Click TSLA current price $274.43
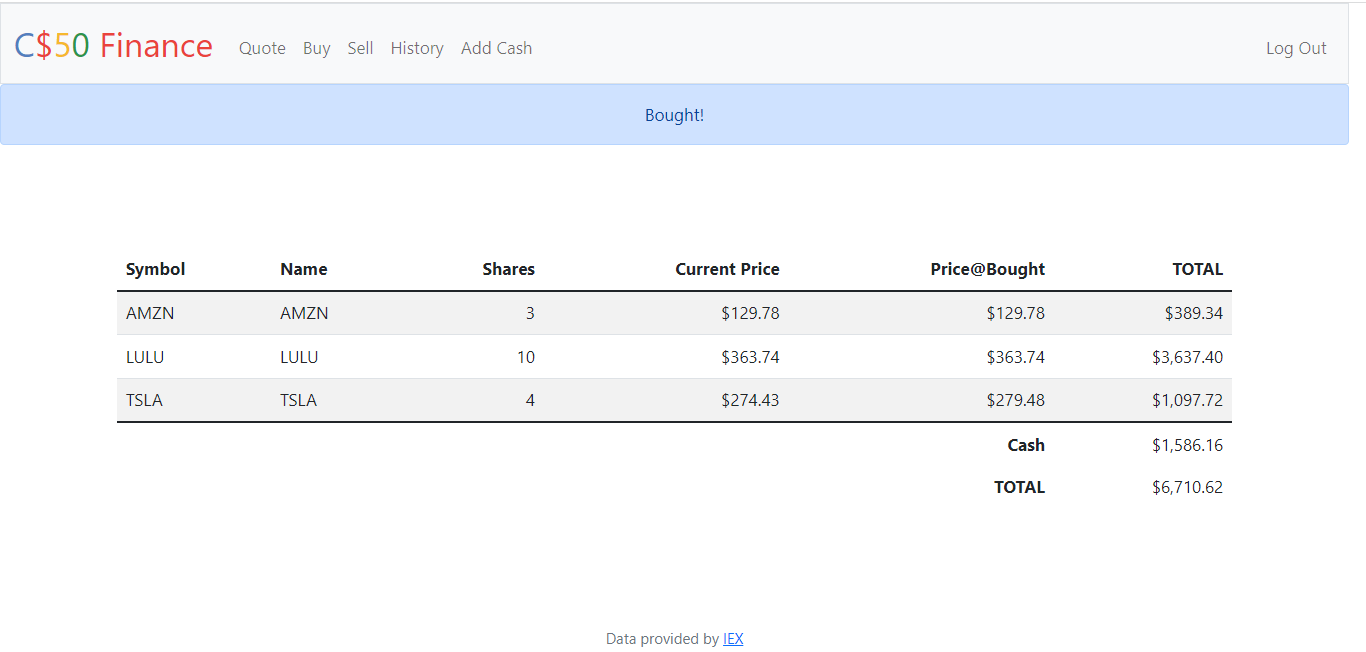 (x=750, y=400)
